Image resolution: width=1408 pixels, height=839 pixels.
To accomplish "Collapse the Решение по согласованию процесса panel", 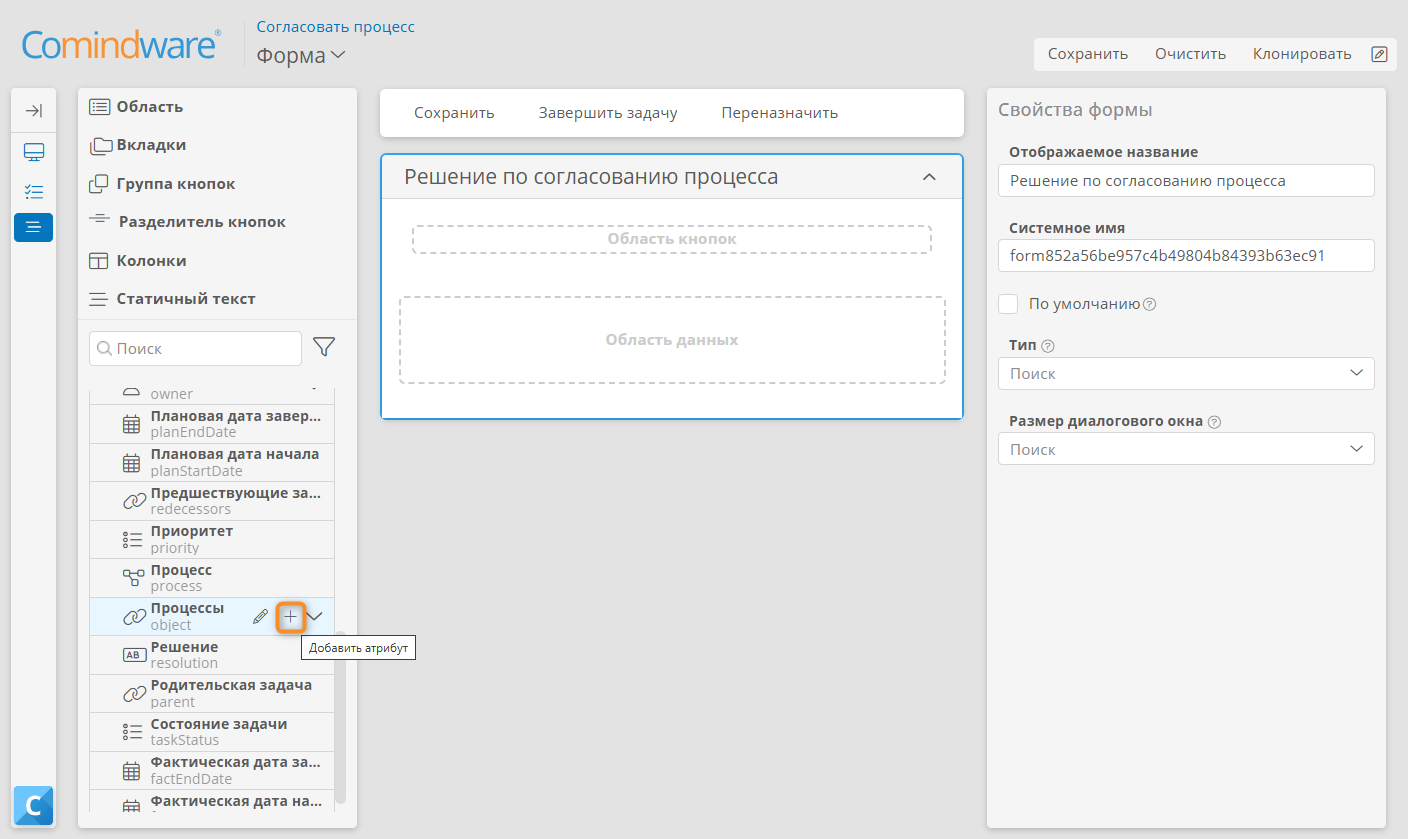I will (x=929, y=177).
